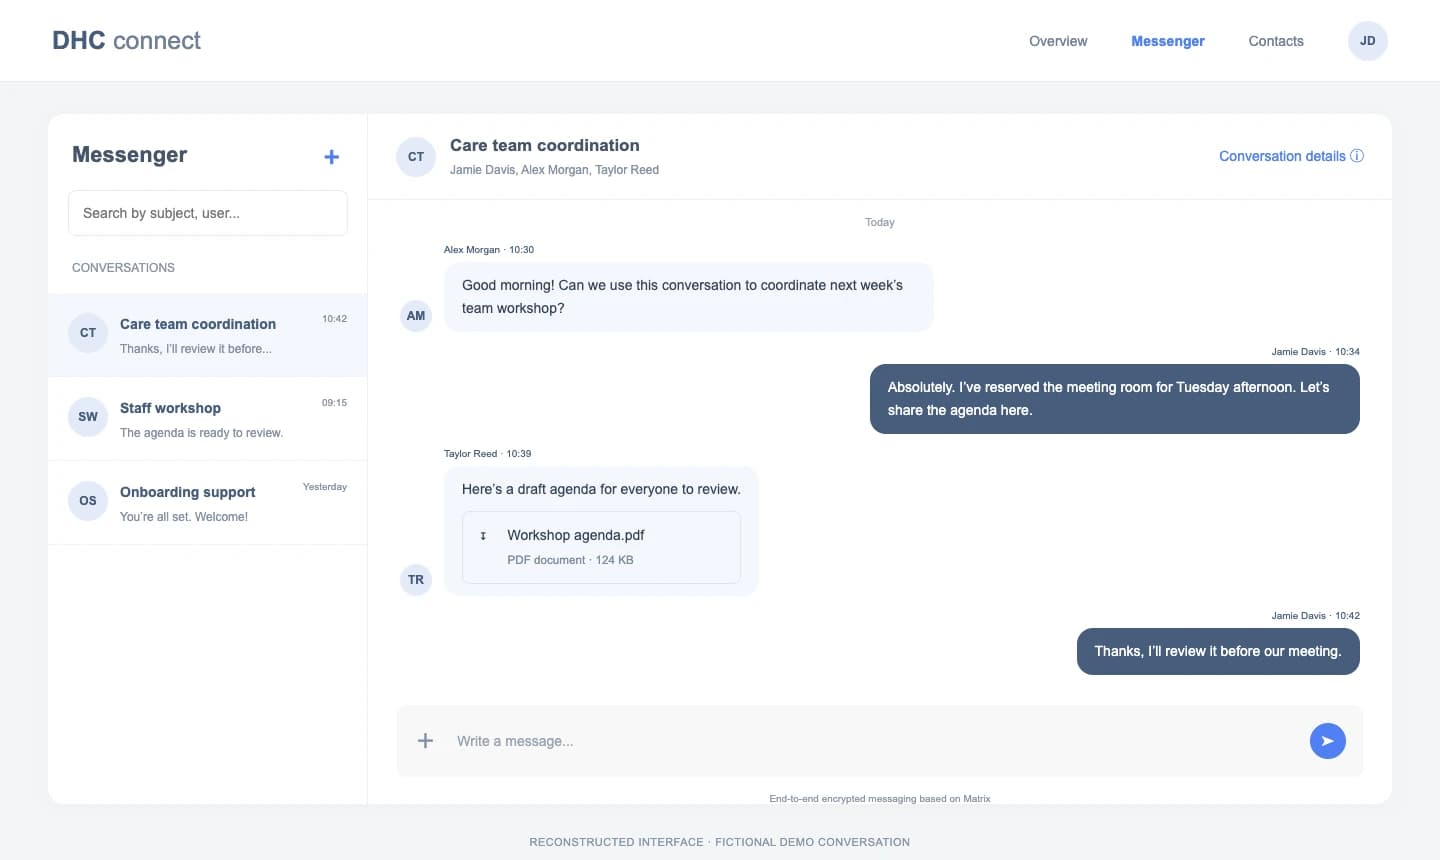
Task: Open the Contacts page
Action: coord(1276,41)
